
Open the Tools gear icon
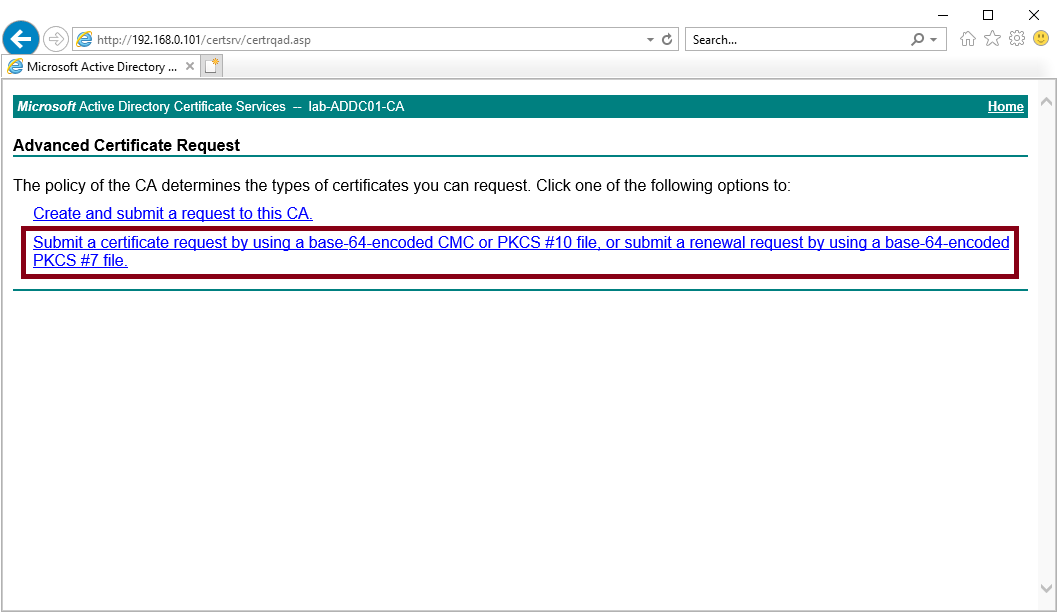point(1017,38)
